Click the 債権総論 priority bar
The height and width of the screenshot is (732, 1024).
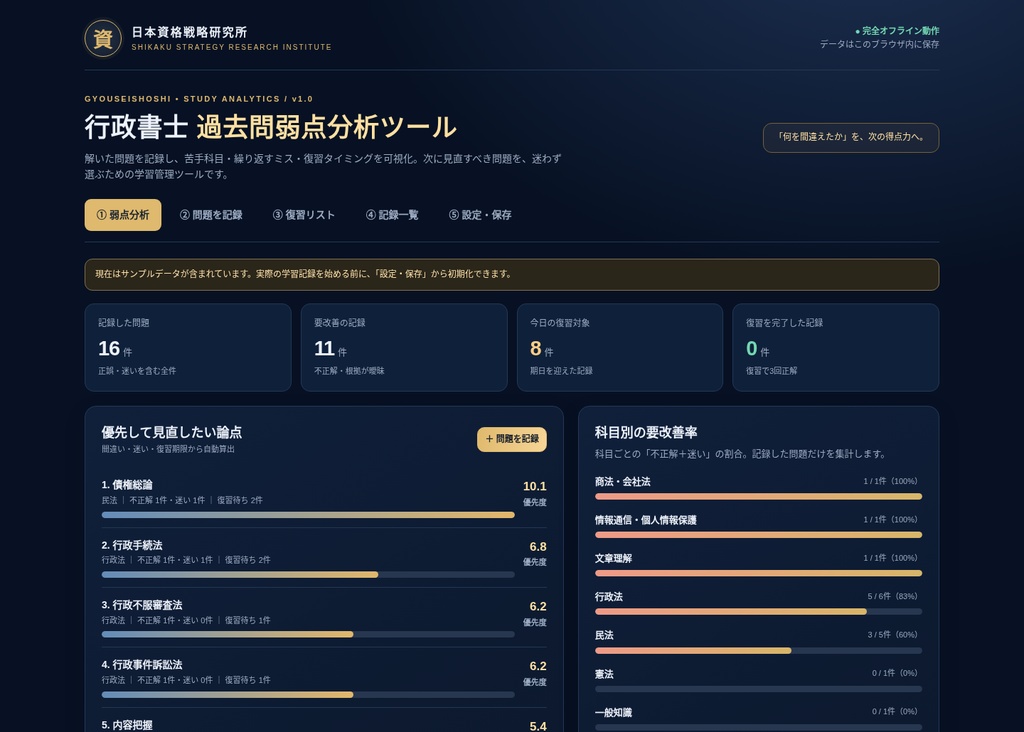click(x=308, y=515)
